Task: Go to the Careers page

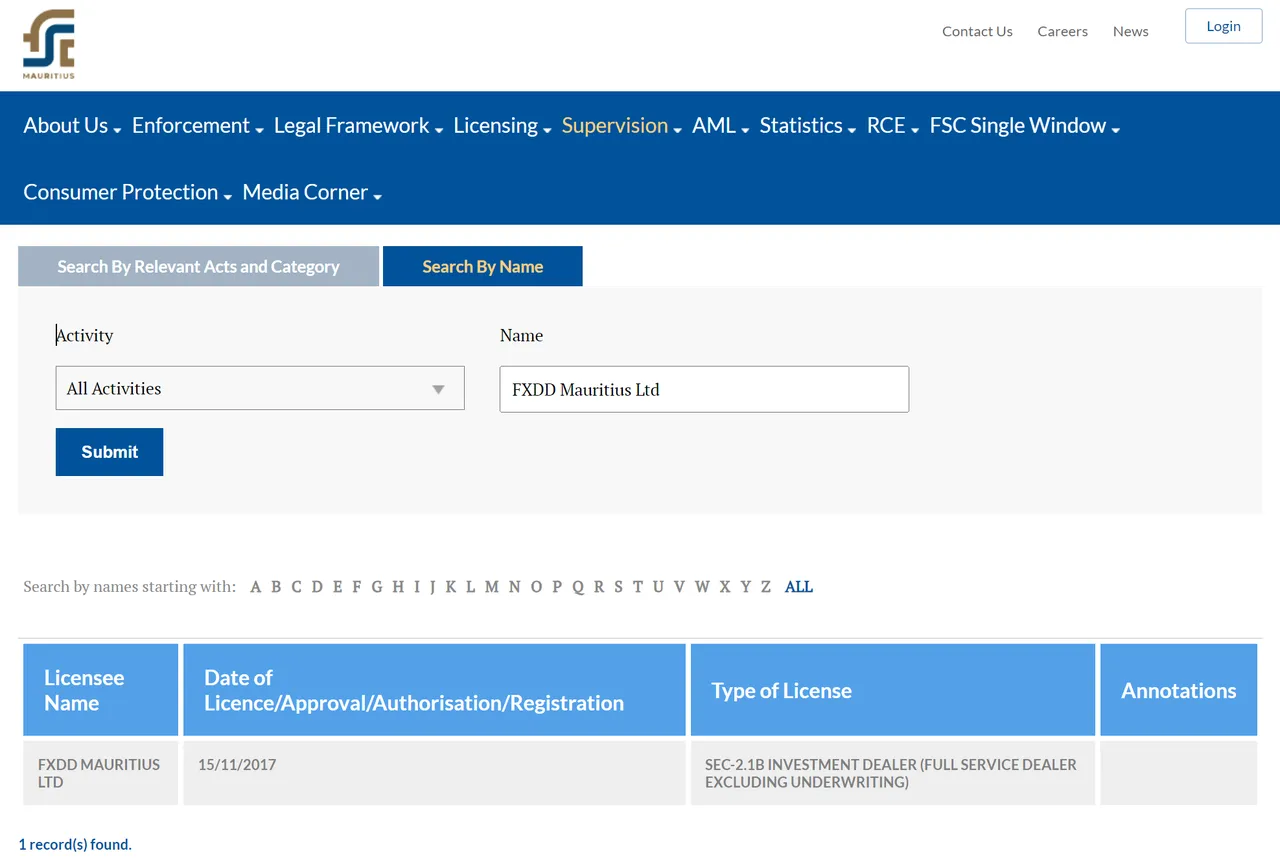Action: click(1062, 31)
